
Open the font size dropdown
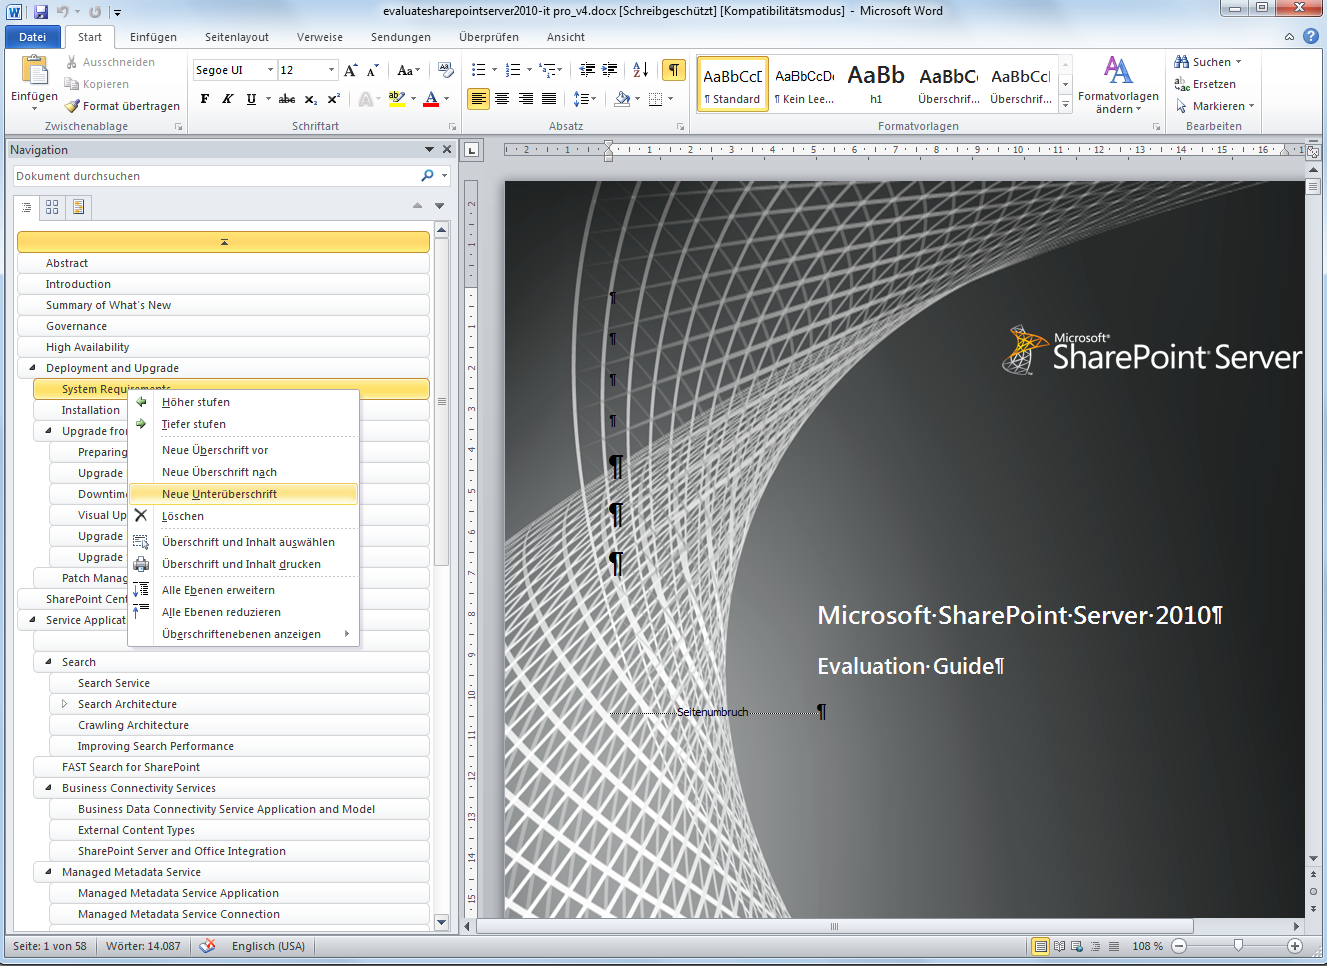click(331, 70)
